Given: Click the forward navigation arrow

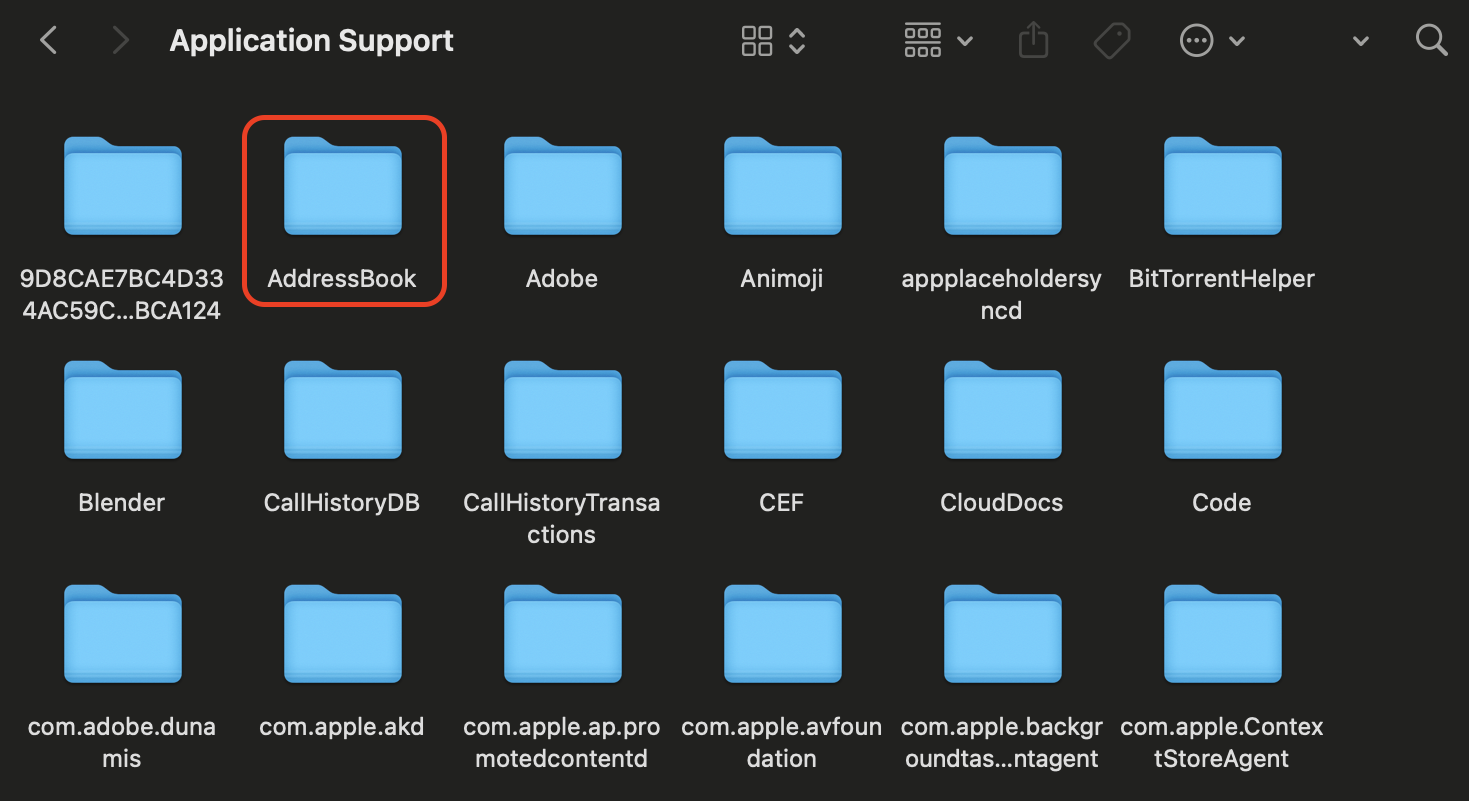Looking at the screenshot, I should click(118, 40).
